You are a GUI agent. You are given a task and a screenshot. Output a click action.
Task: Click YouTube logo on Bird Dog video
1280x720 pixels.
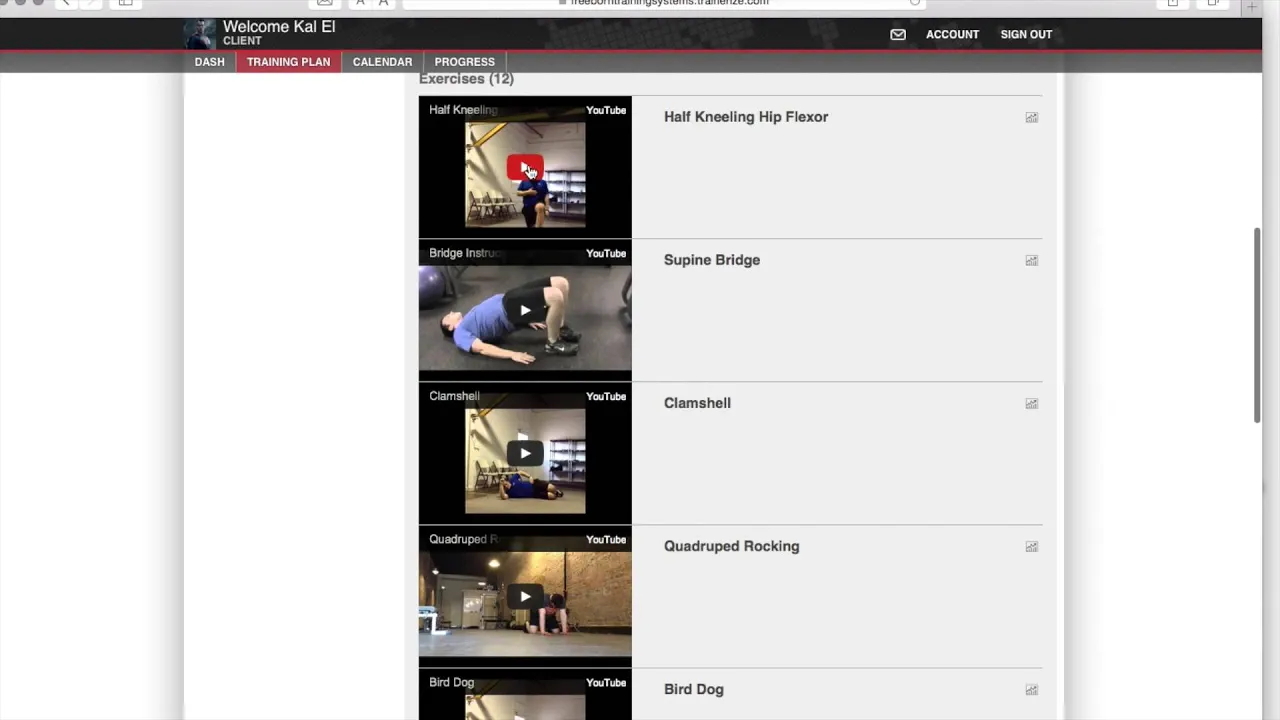(x=606, y=682)
